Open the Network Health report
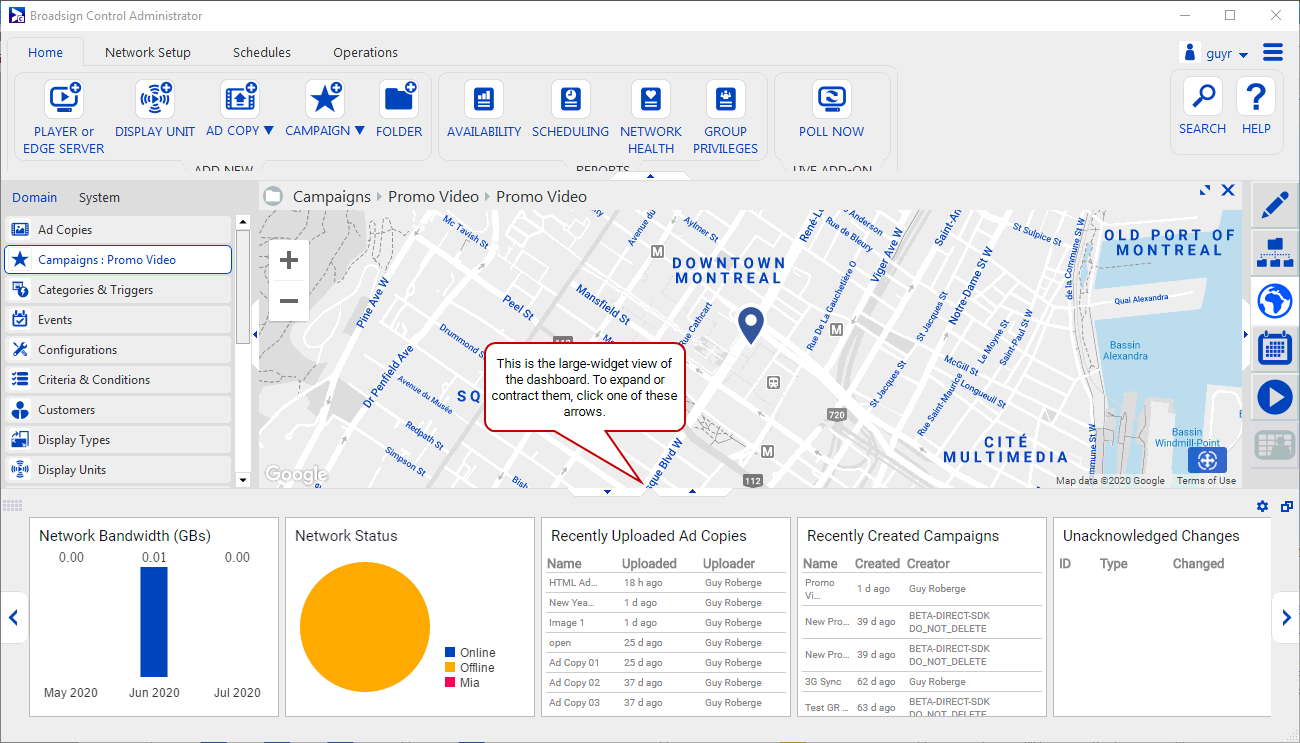The width and height of the screenshot is (1300, 743). (x=651, y=118)
